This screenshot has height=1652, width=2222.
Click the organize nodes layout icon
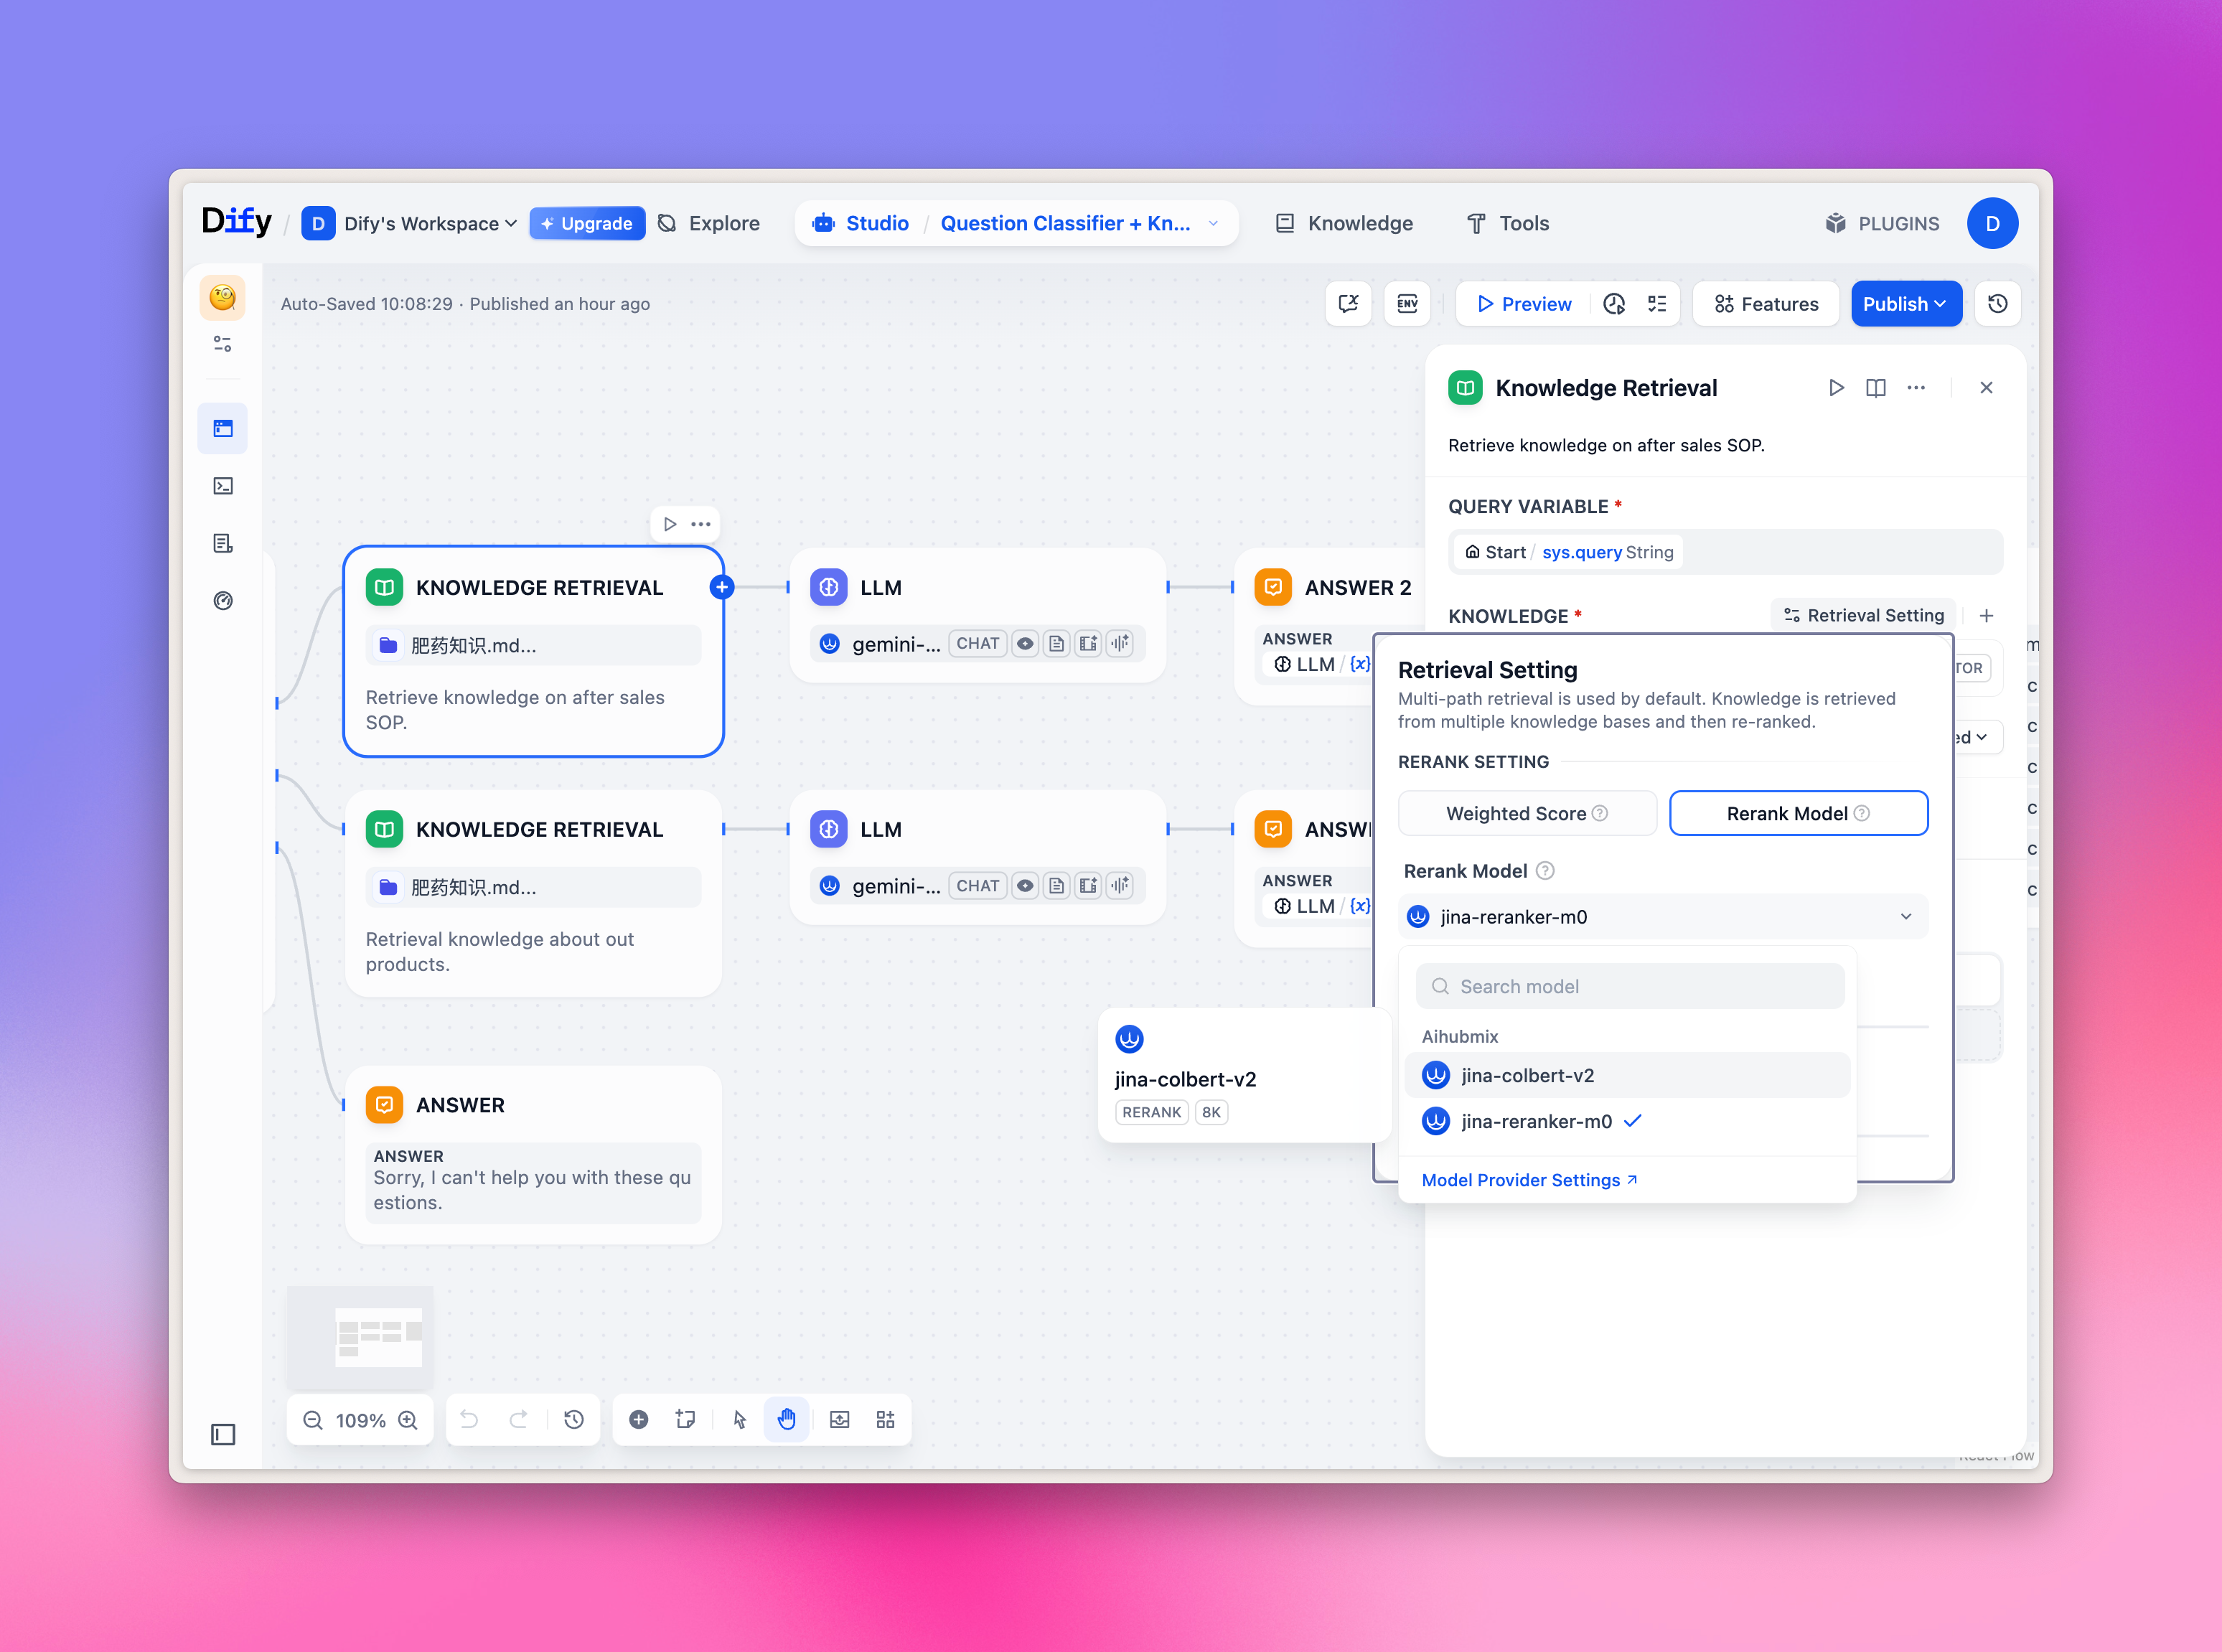click(885, 1419)
